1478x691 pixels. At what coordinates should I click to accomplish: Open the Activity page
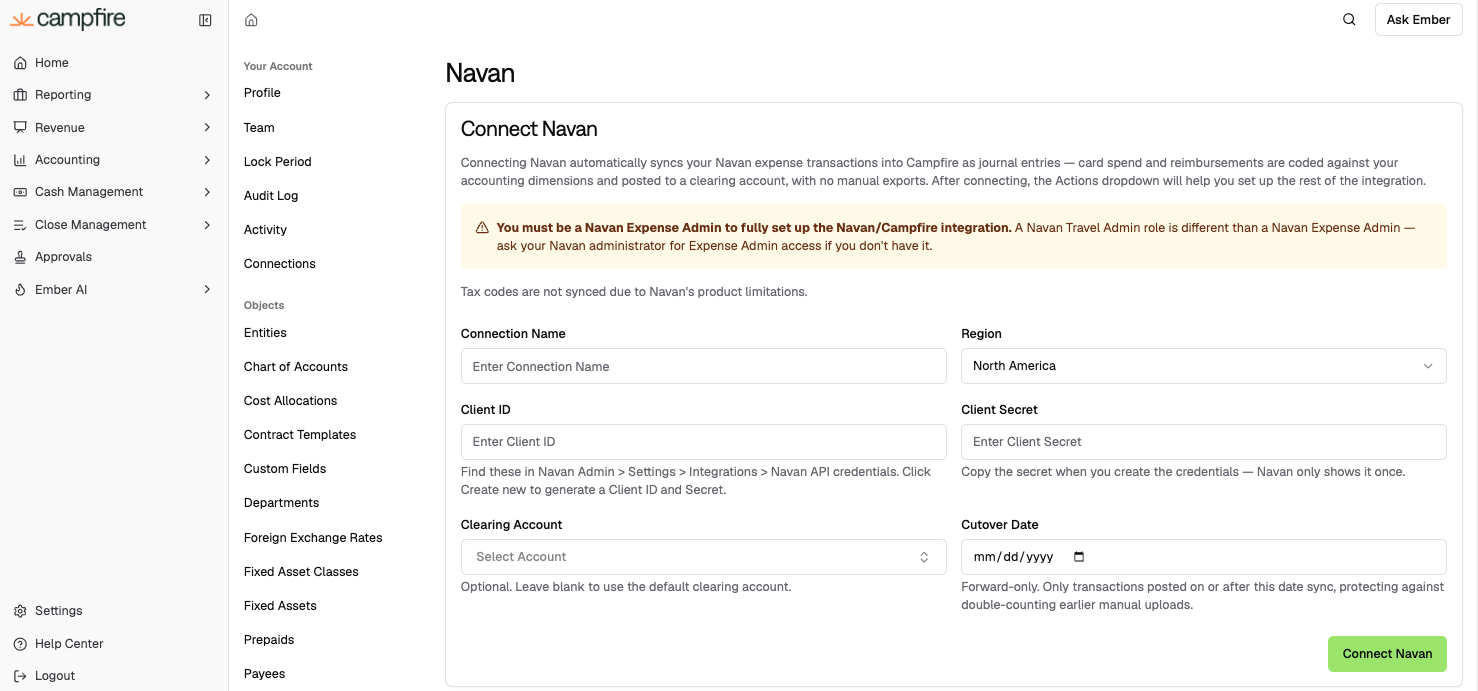click(x=265, y=230)
